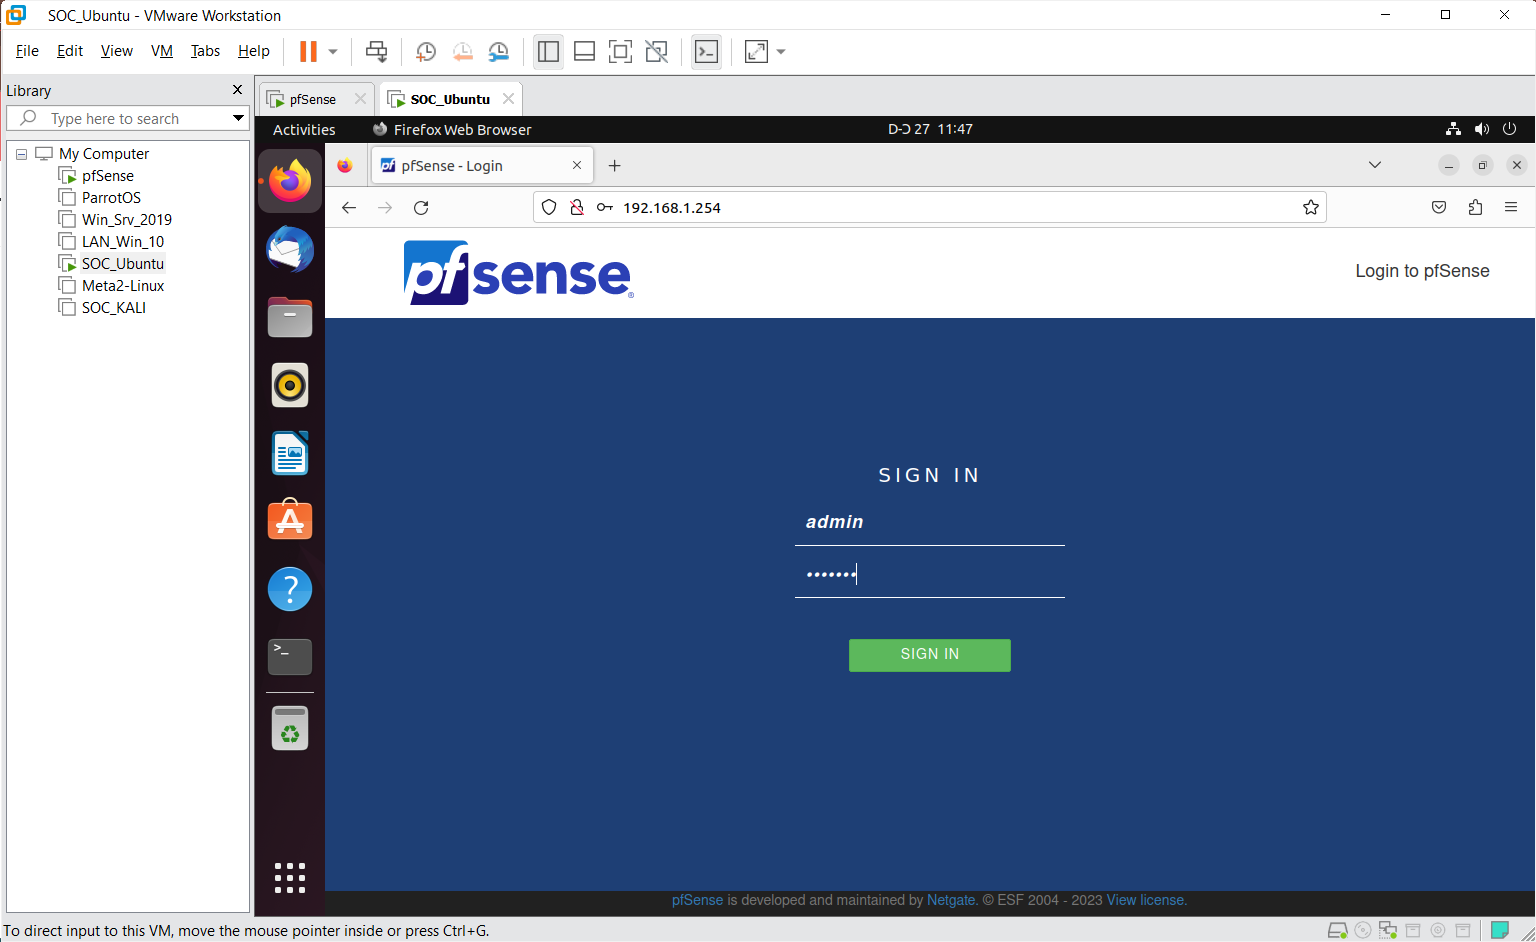Select pfSense in the library tree
The height and width of the screenshot is (942, 1536).
pyautogui.click(x=108, y=176)
